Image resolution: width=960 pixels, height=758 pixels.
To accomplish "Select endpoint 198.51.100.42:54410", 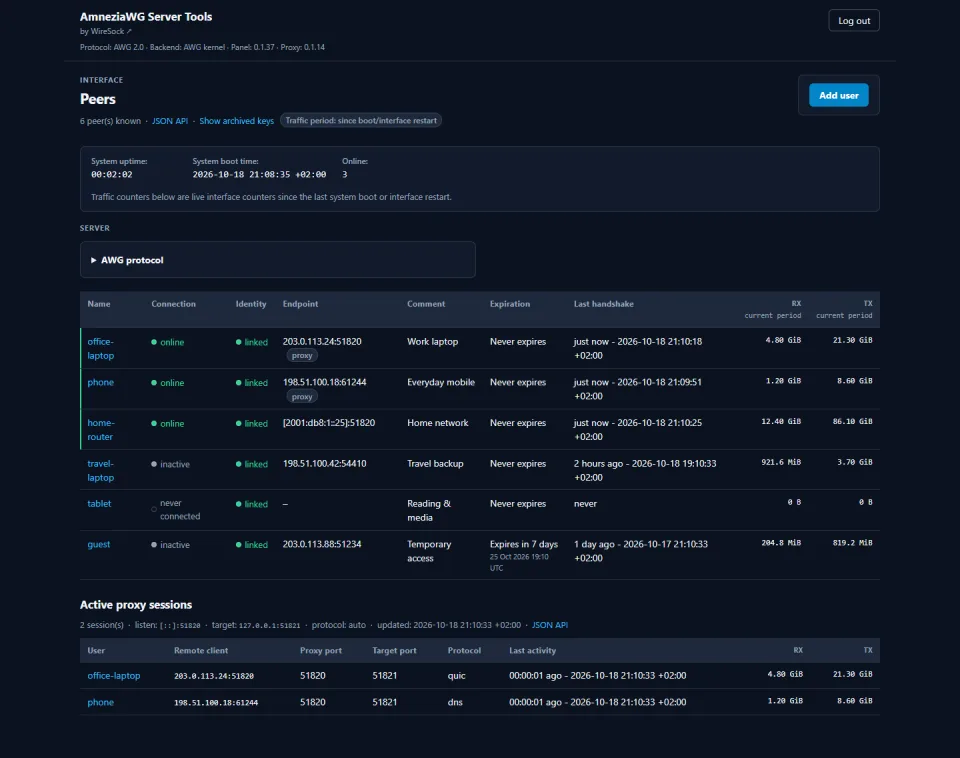I will (x=324, y=463).
